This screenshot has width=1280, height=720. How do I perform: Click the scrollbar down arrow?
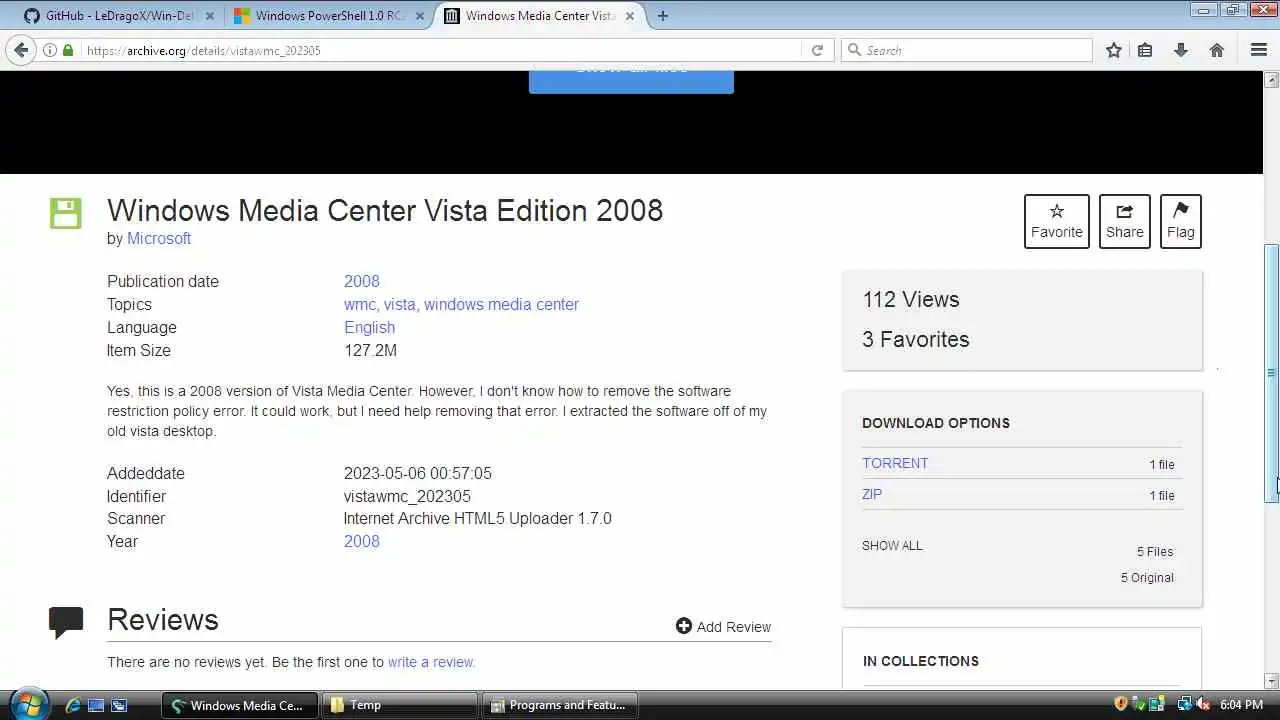(1271, 681)
